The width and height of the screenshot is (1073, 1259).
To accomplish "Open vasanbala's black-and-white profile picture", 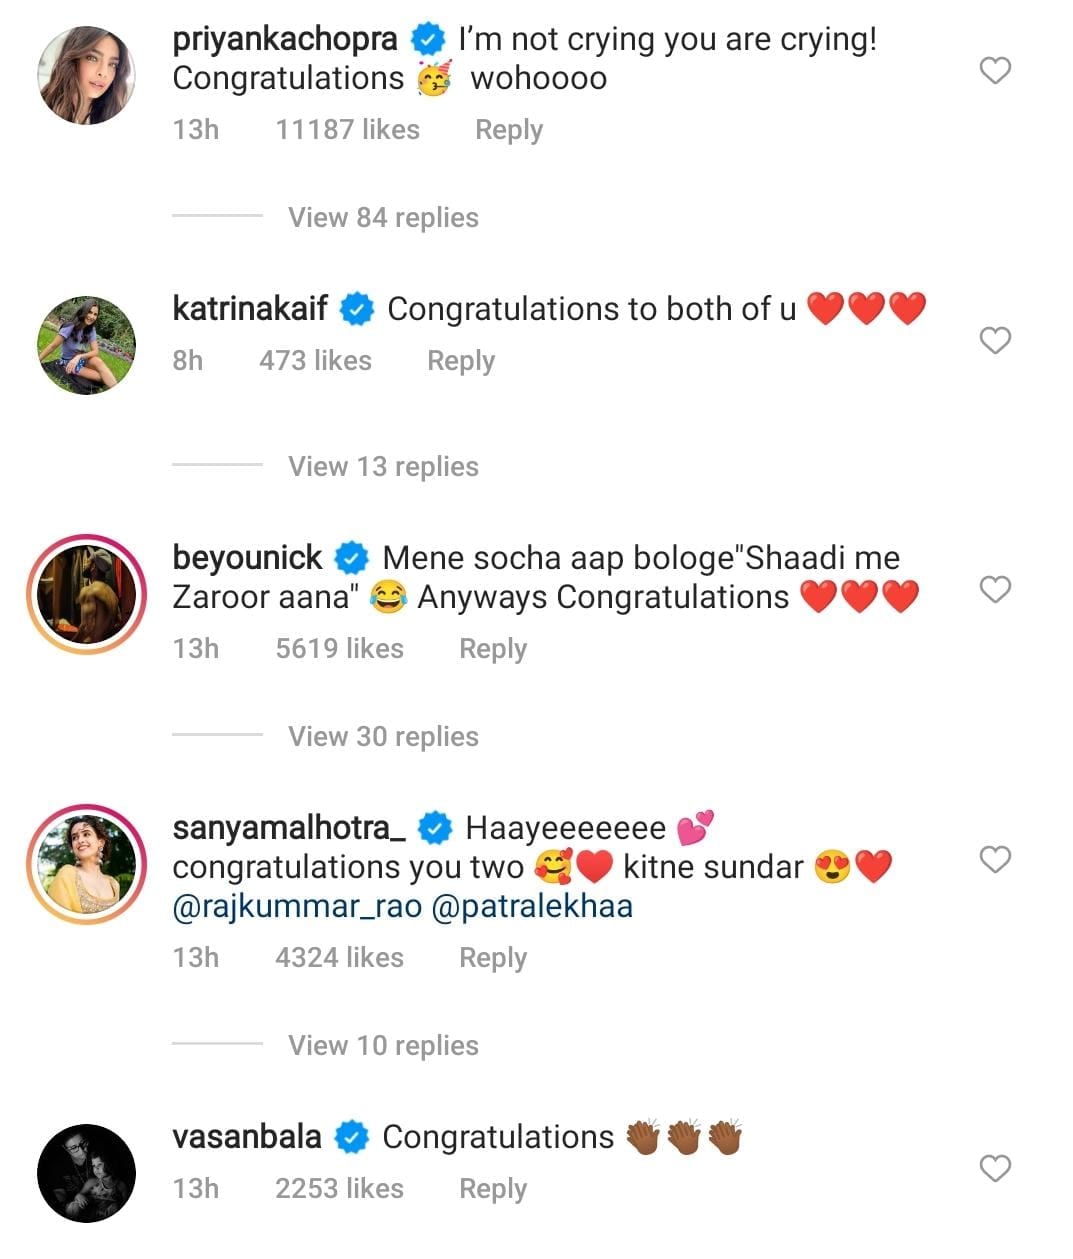I will [x=86, y=1173].
